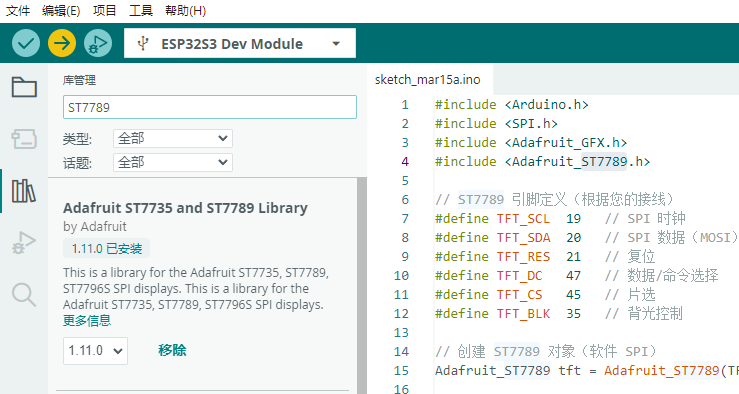The height and width of the screenshot is (394, 739).
Task: Open the 文件 menu
Action: [x=17, y=10]
